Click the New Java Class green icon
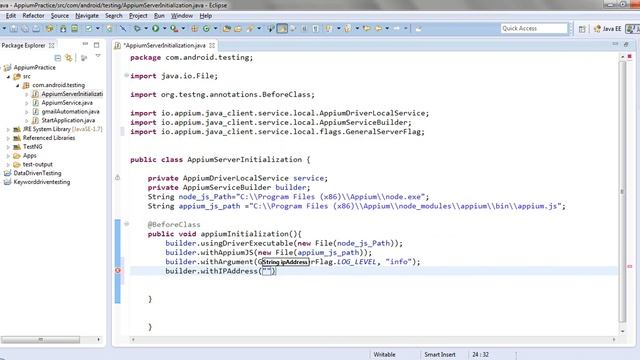640x360 pixels. (207, 29)
